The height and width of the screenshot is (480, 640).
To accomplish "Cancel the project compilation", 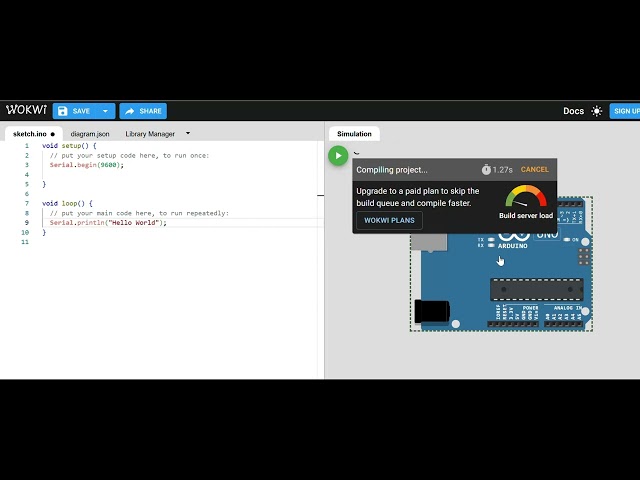I will point(534,169).
